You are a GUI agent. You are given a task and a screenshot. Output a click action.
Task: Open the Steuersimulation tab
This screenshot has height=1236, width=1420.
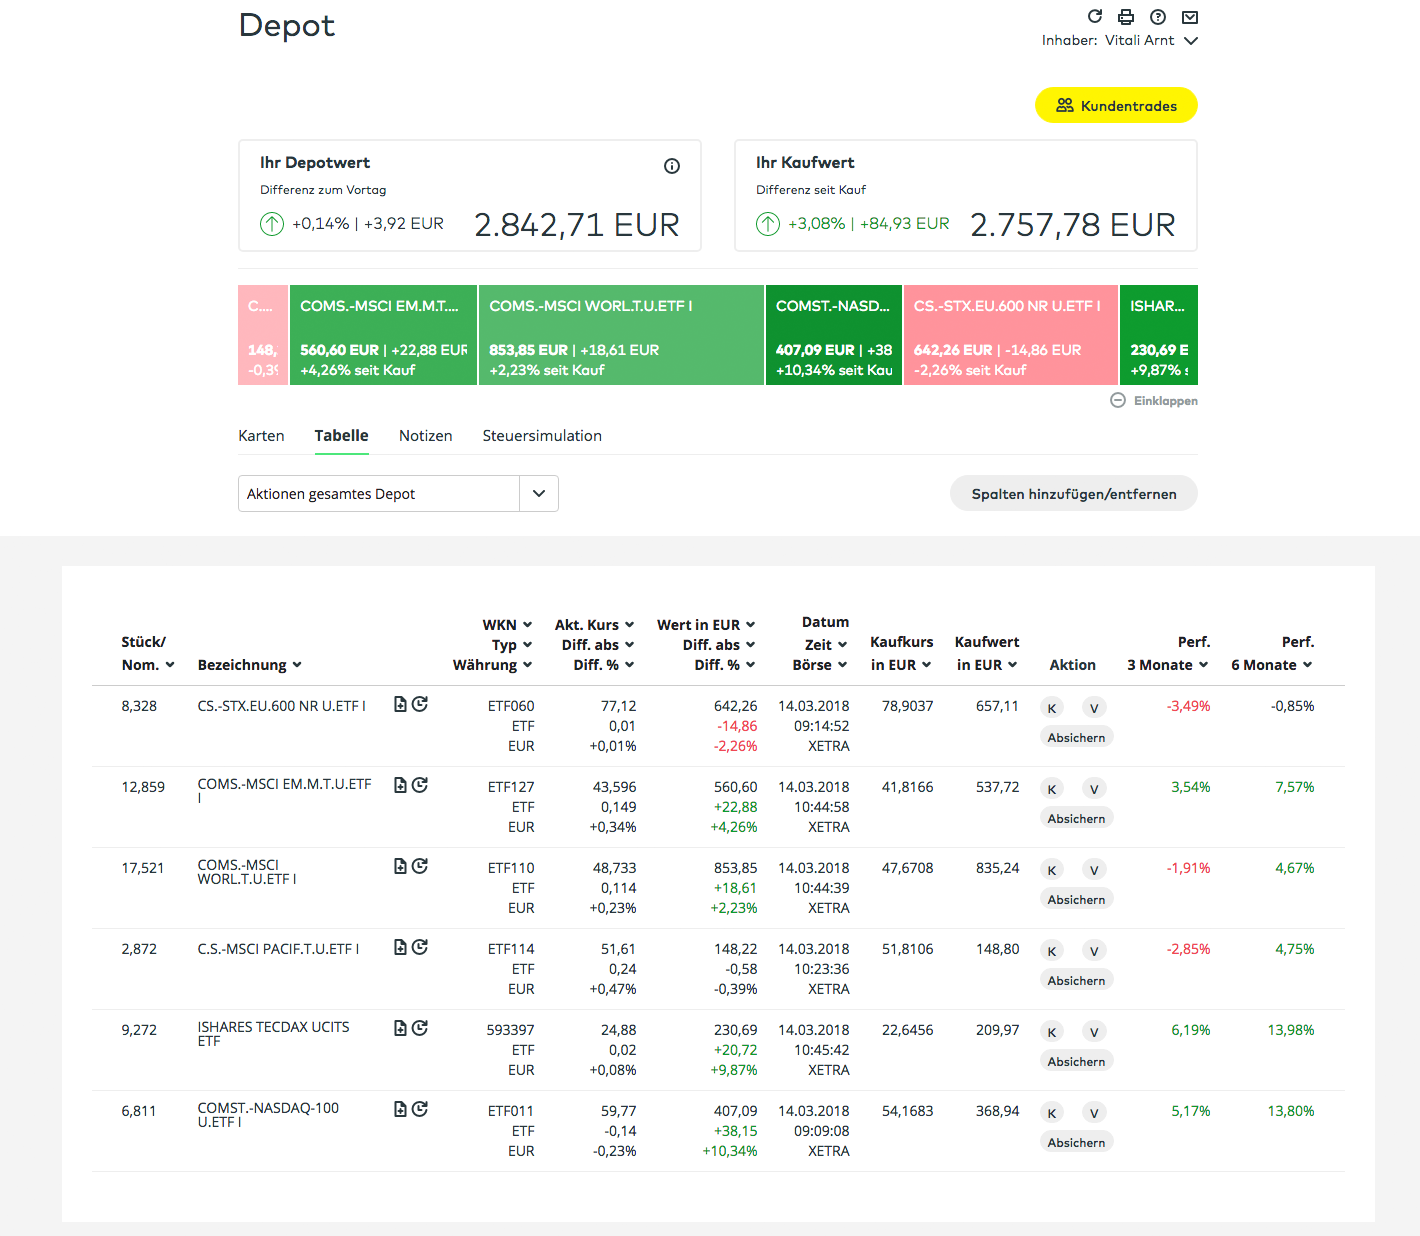point(542,436)
